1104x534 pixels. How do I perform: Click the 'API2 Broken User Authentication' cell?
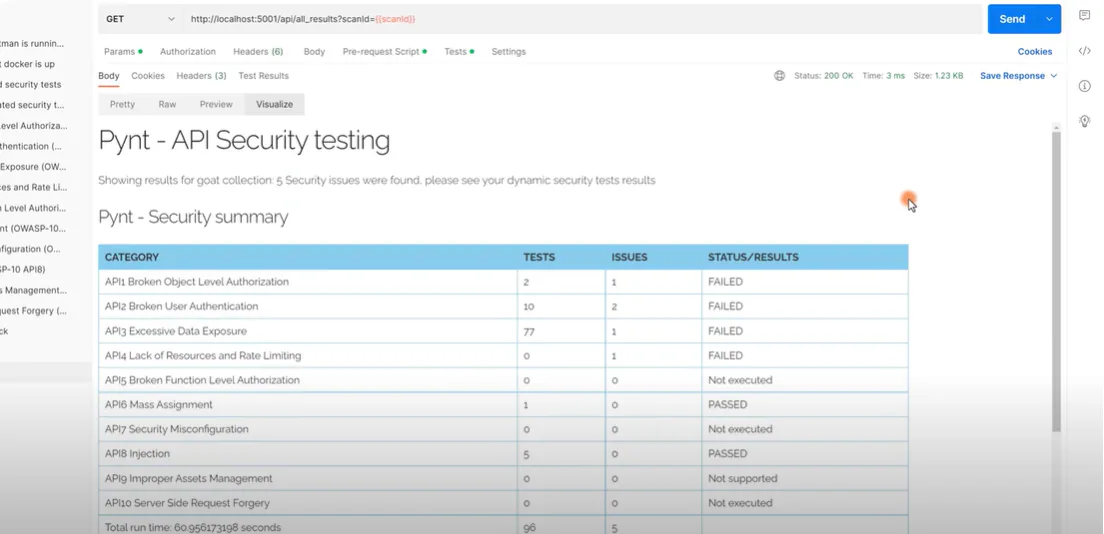(x=308, y=306)
